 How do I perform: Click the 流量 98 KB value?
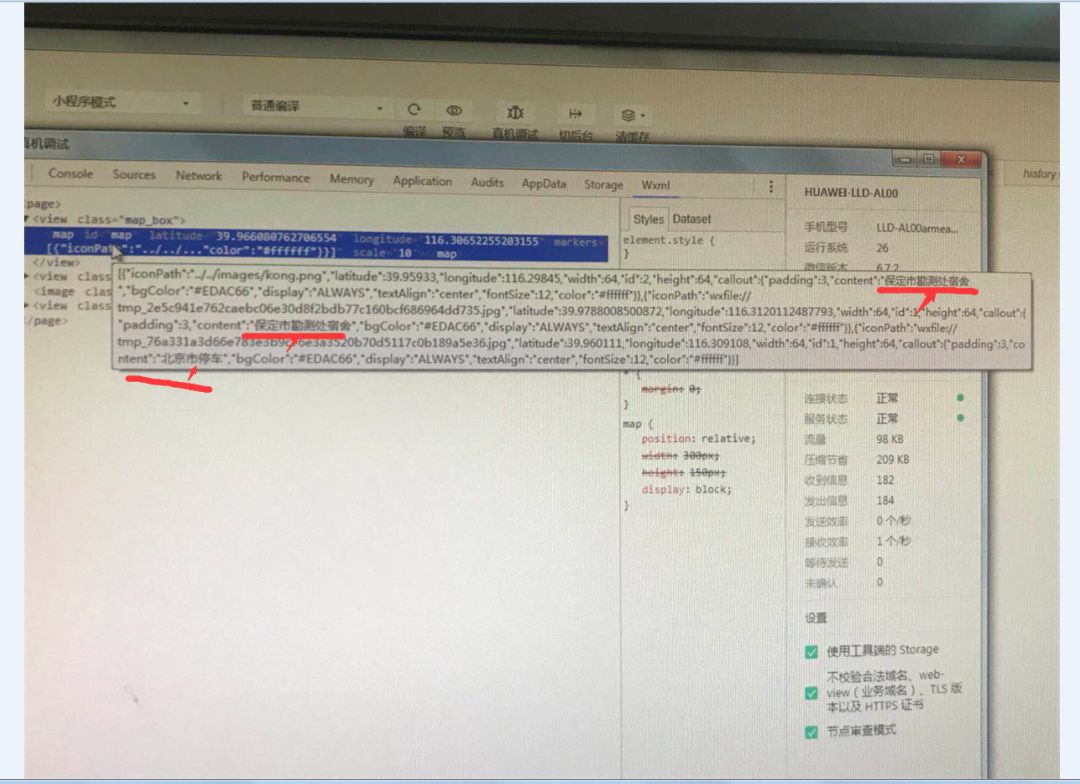(889, 439)
